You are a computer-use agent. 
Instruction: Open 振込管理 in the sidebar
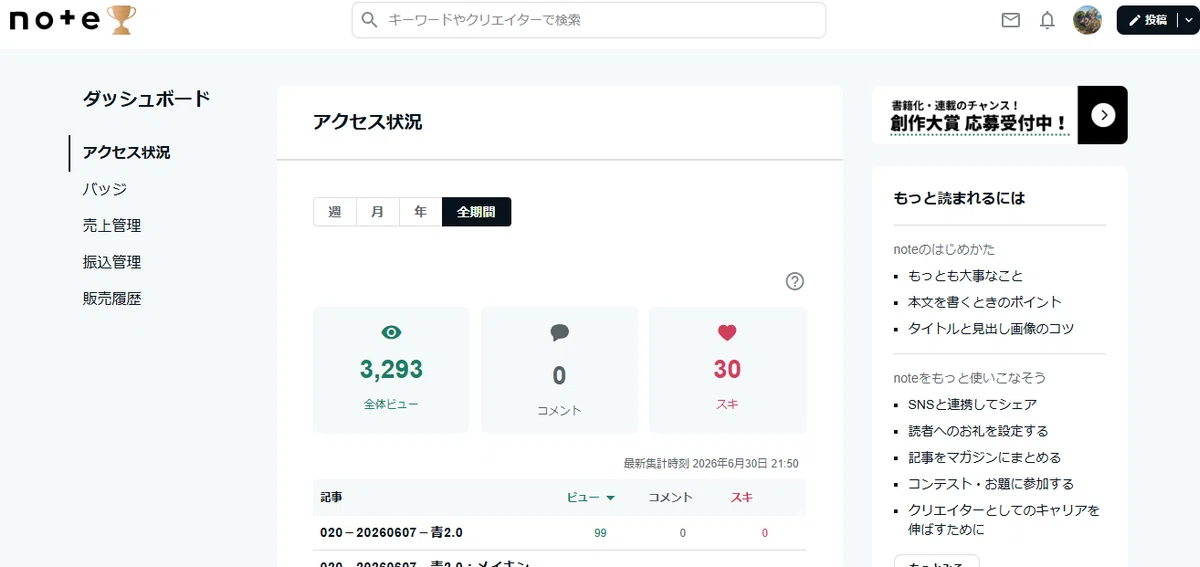[112, 262]
